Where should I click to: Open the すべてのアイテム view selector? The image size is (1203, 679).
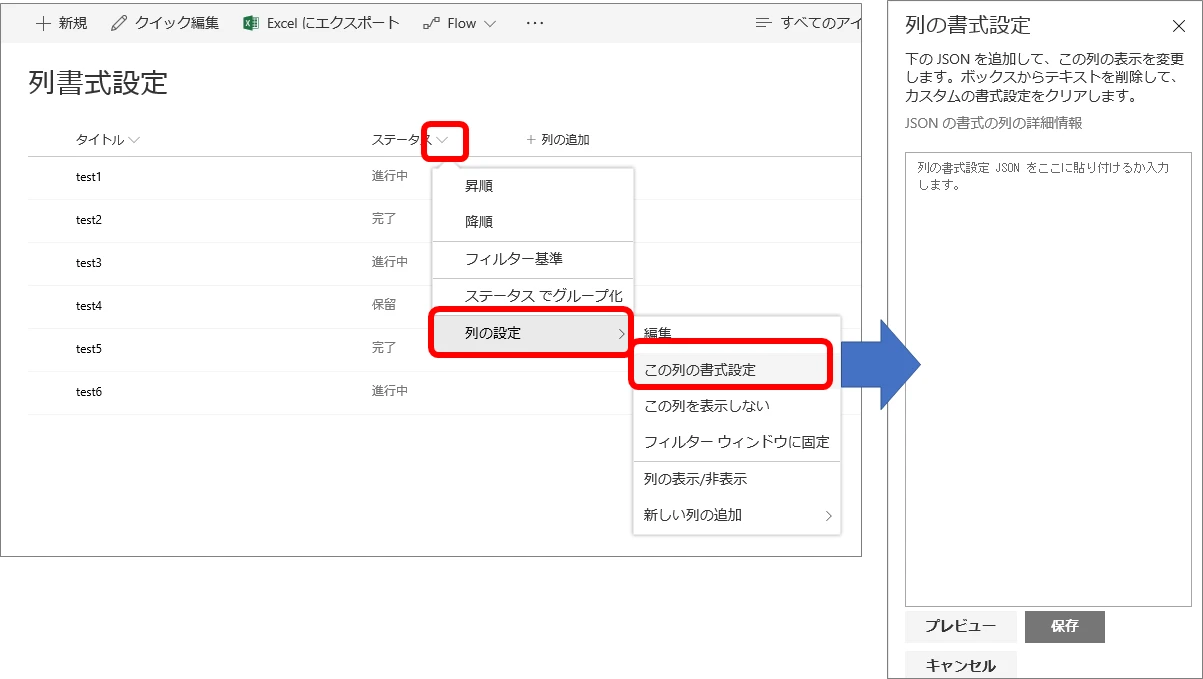pos(808,23)
